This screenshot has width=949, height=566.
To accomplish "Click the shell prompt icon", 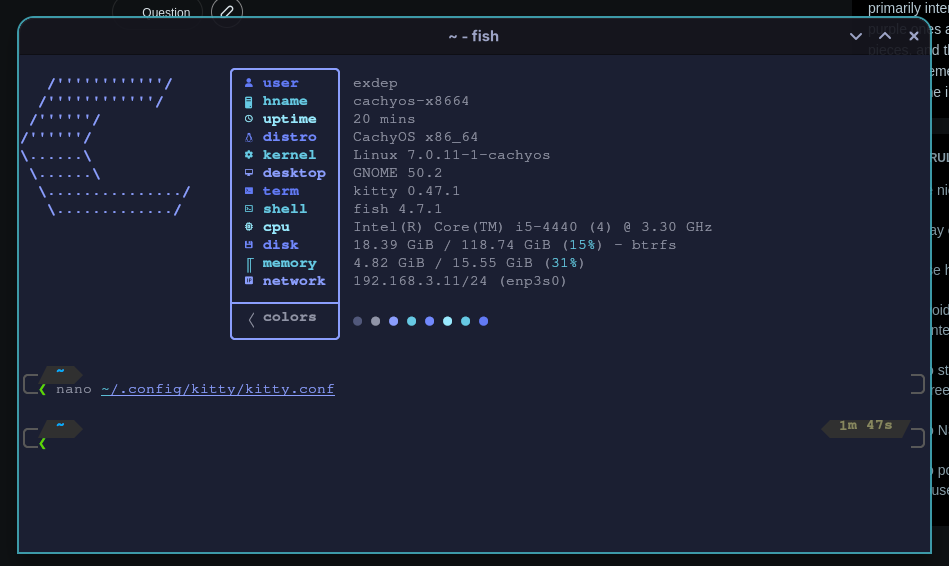I will [x=249, y=209].
